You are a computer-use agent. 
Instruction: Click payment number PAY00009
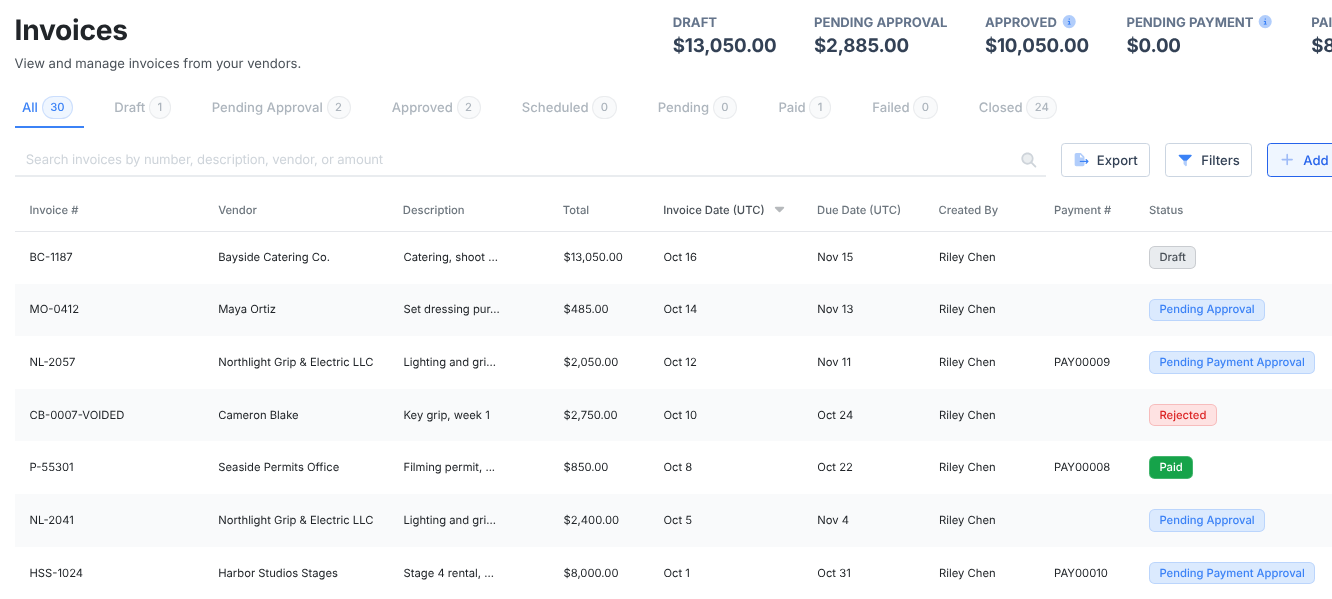(1082, 362)
